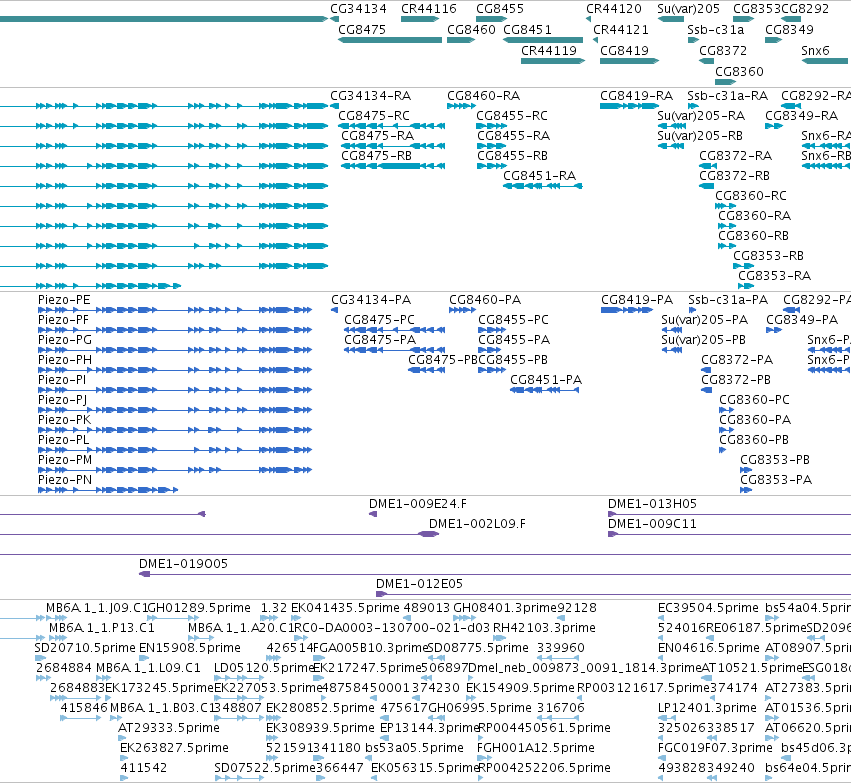This screenshot has width=851, height=783.
Task: Select the CG8419 gene label
Action: click(624, 50)
